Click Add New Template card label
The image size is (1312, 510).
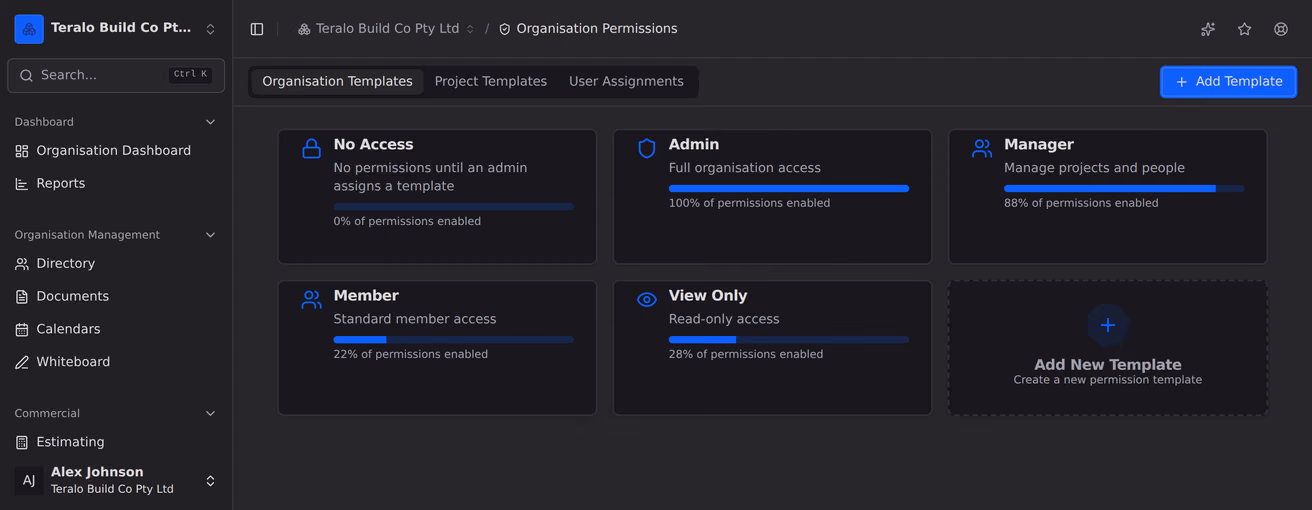1108,365
